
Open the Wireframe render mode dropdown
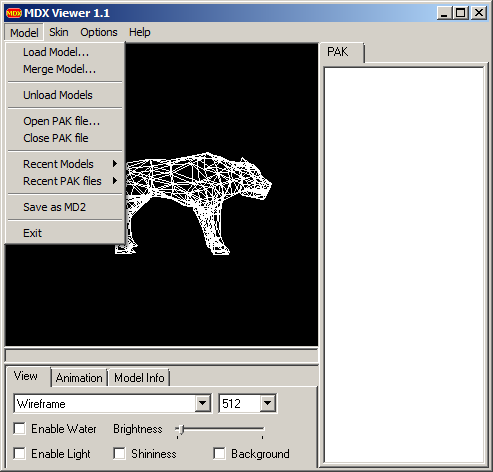pos(202,404)
